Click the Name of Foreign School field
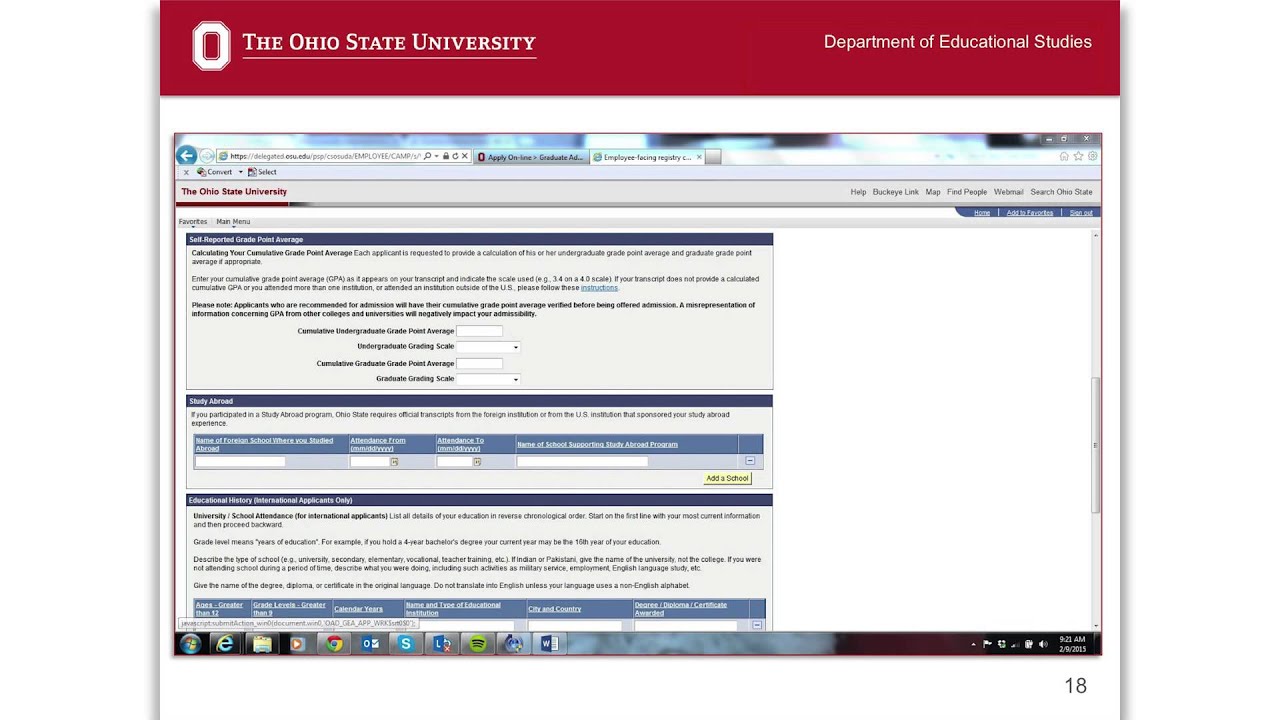The image size is (1280, 720). (240, 461)
